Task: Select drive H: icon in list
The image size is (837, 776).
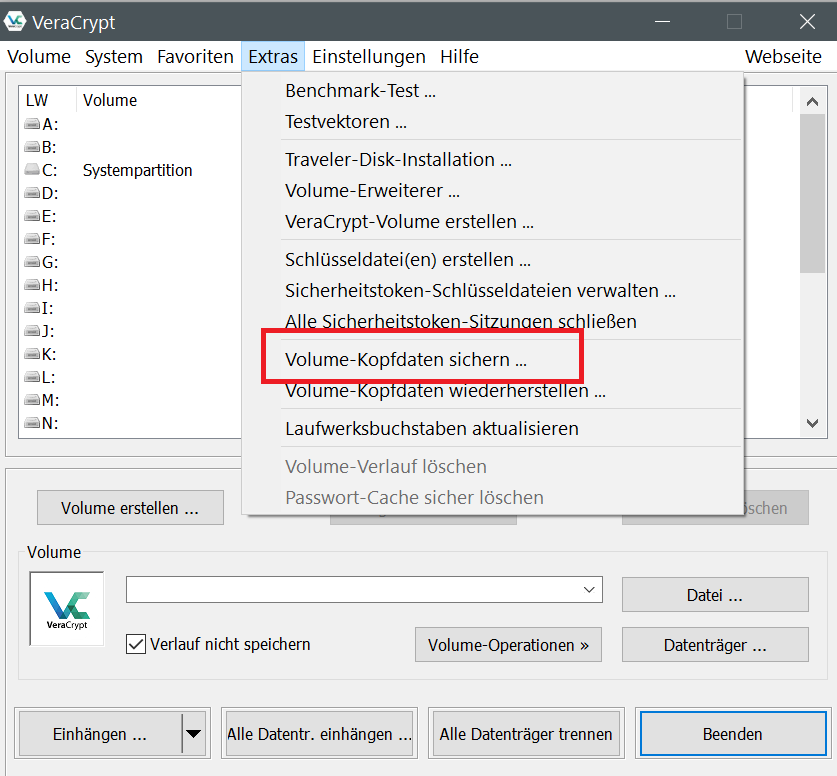Action: tap(32, 284)
